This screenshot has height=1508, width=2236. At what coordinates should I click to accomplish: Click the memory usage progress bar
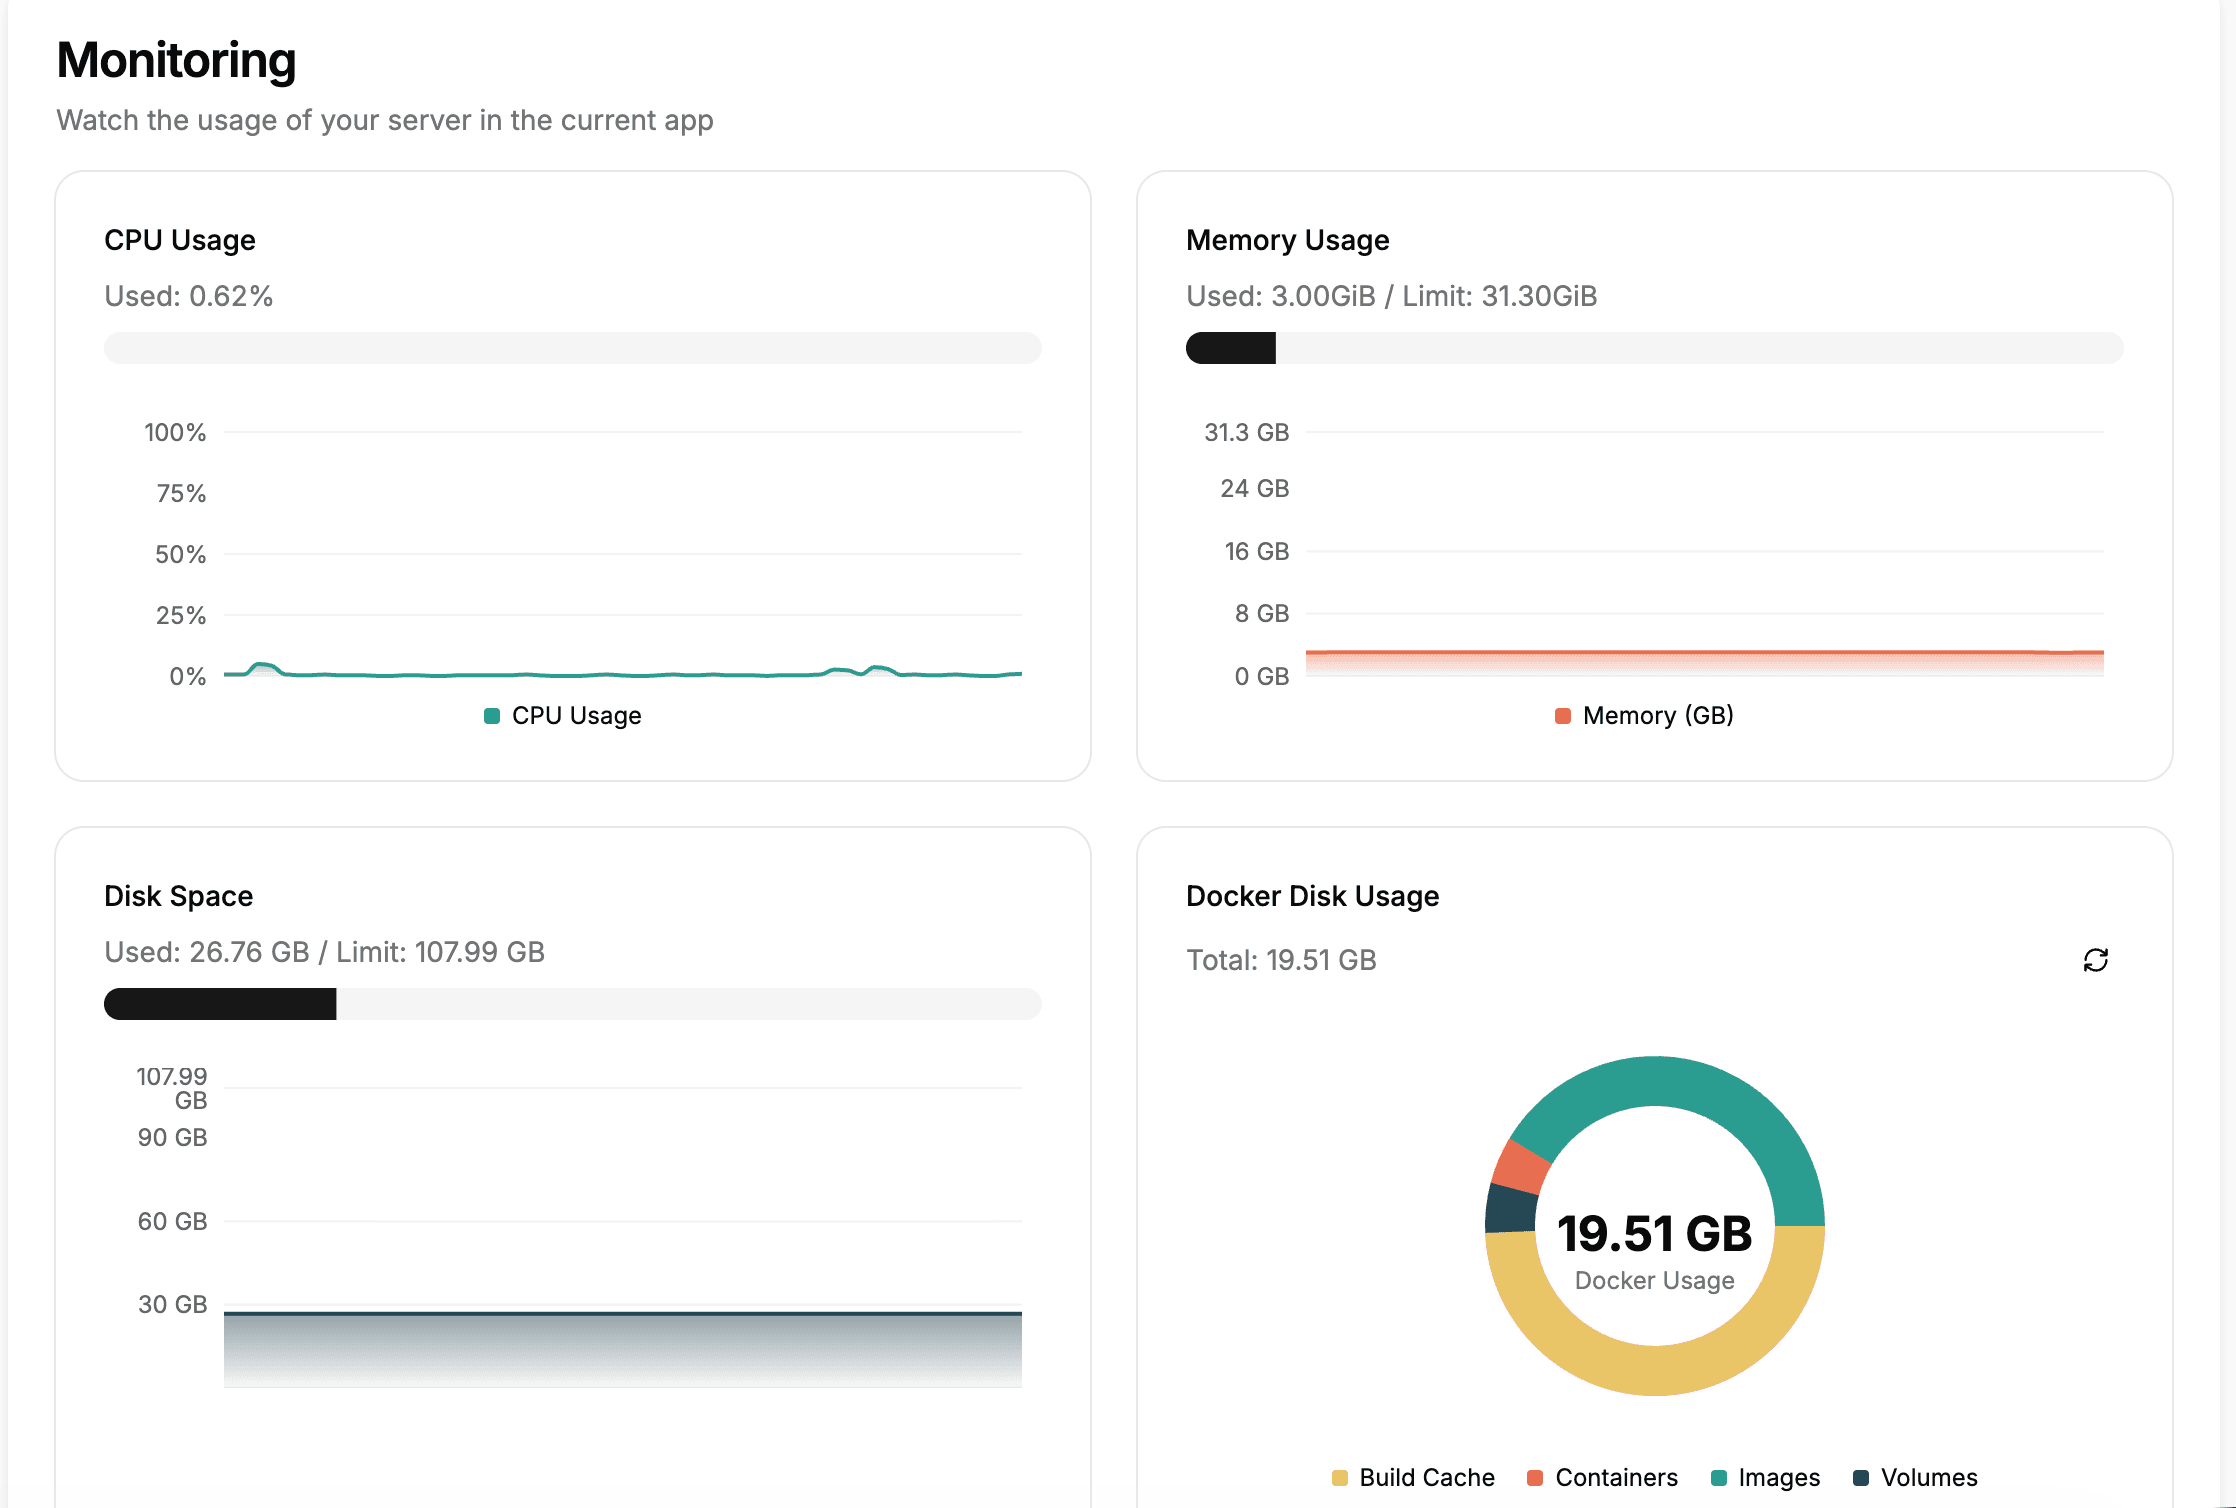coord(1655,348)
